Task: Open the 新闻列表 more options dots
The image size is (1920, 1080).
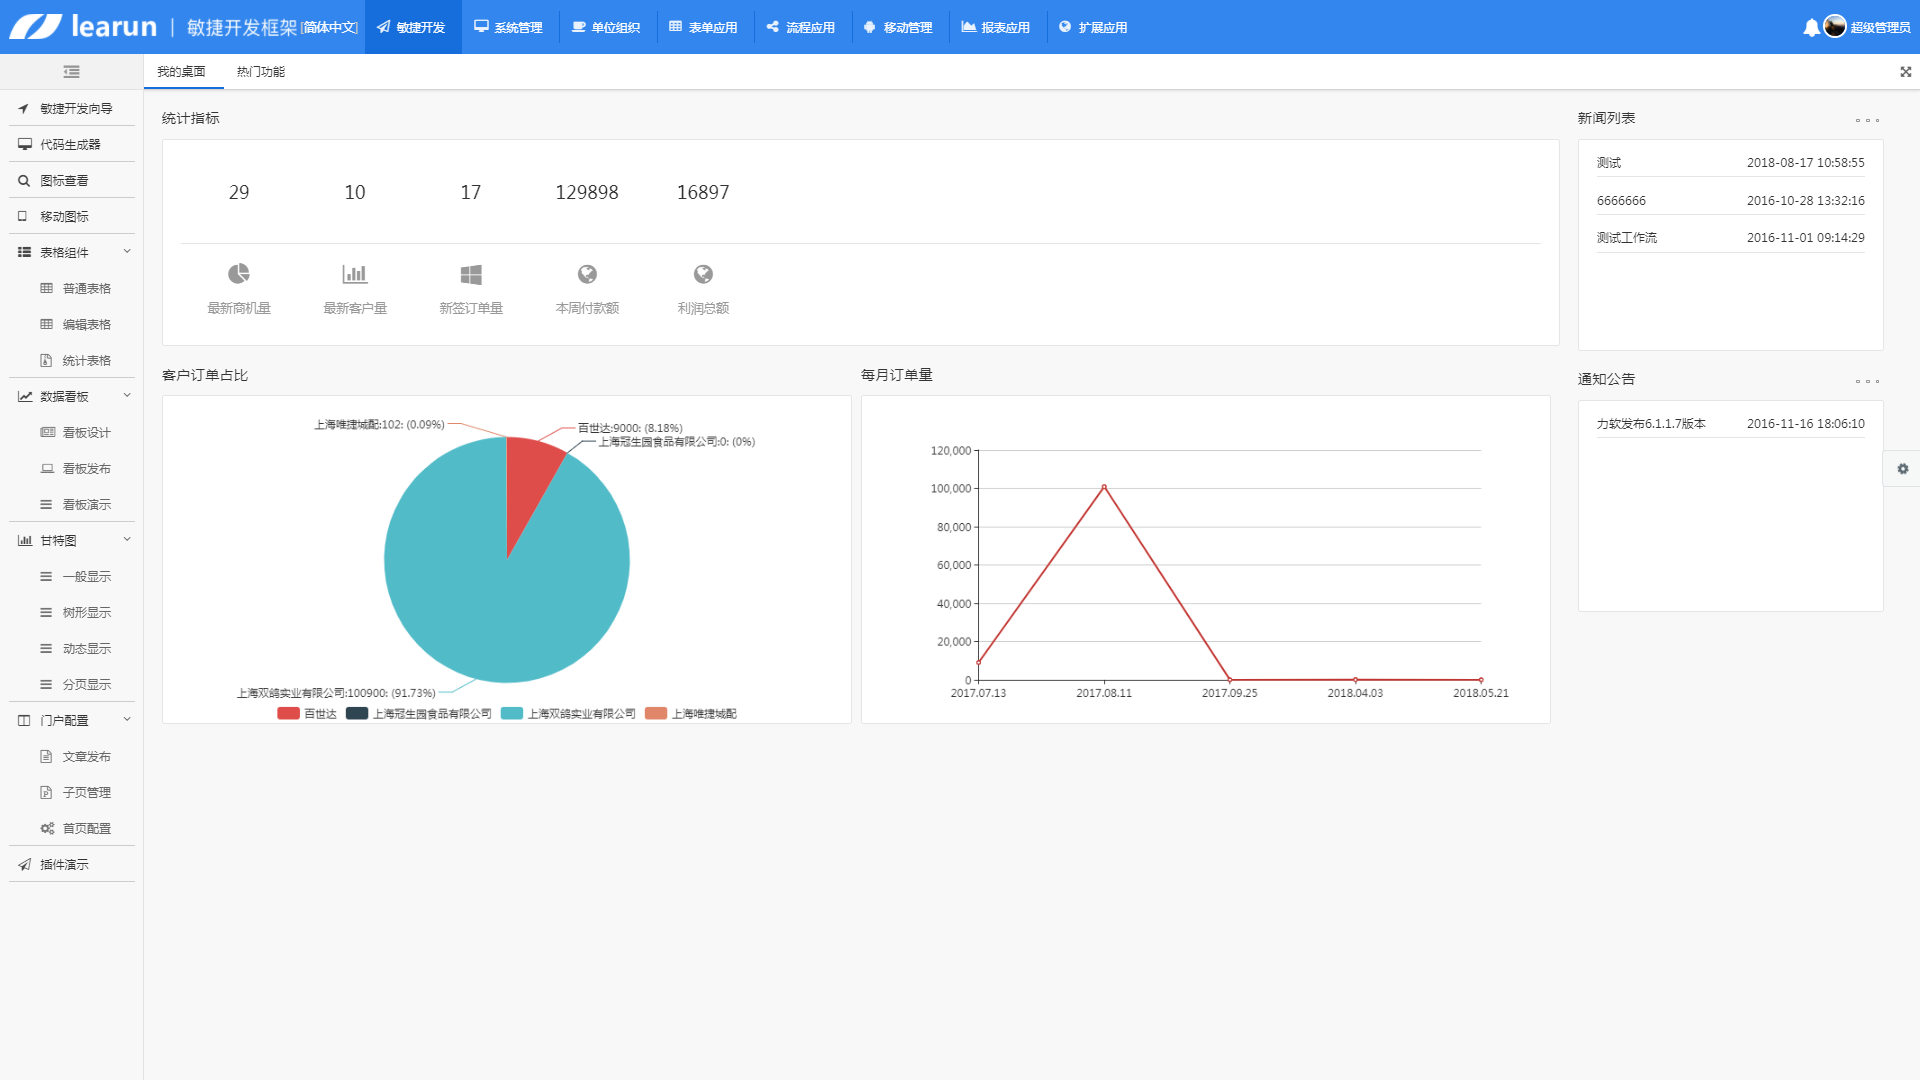Action: 1867,120
